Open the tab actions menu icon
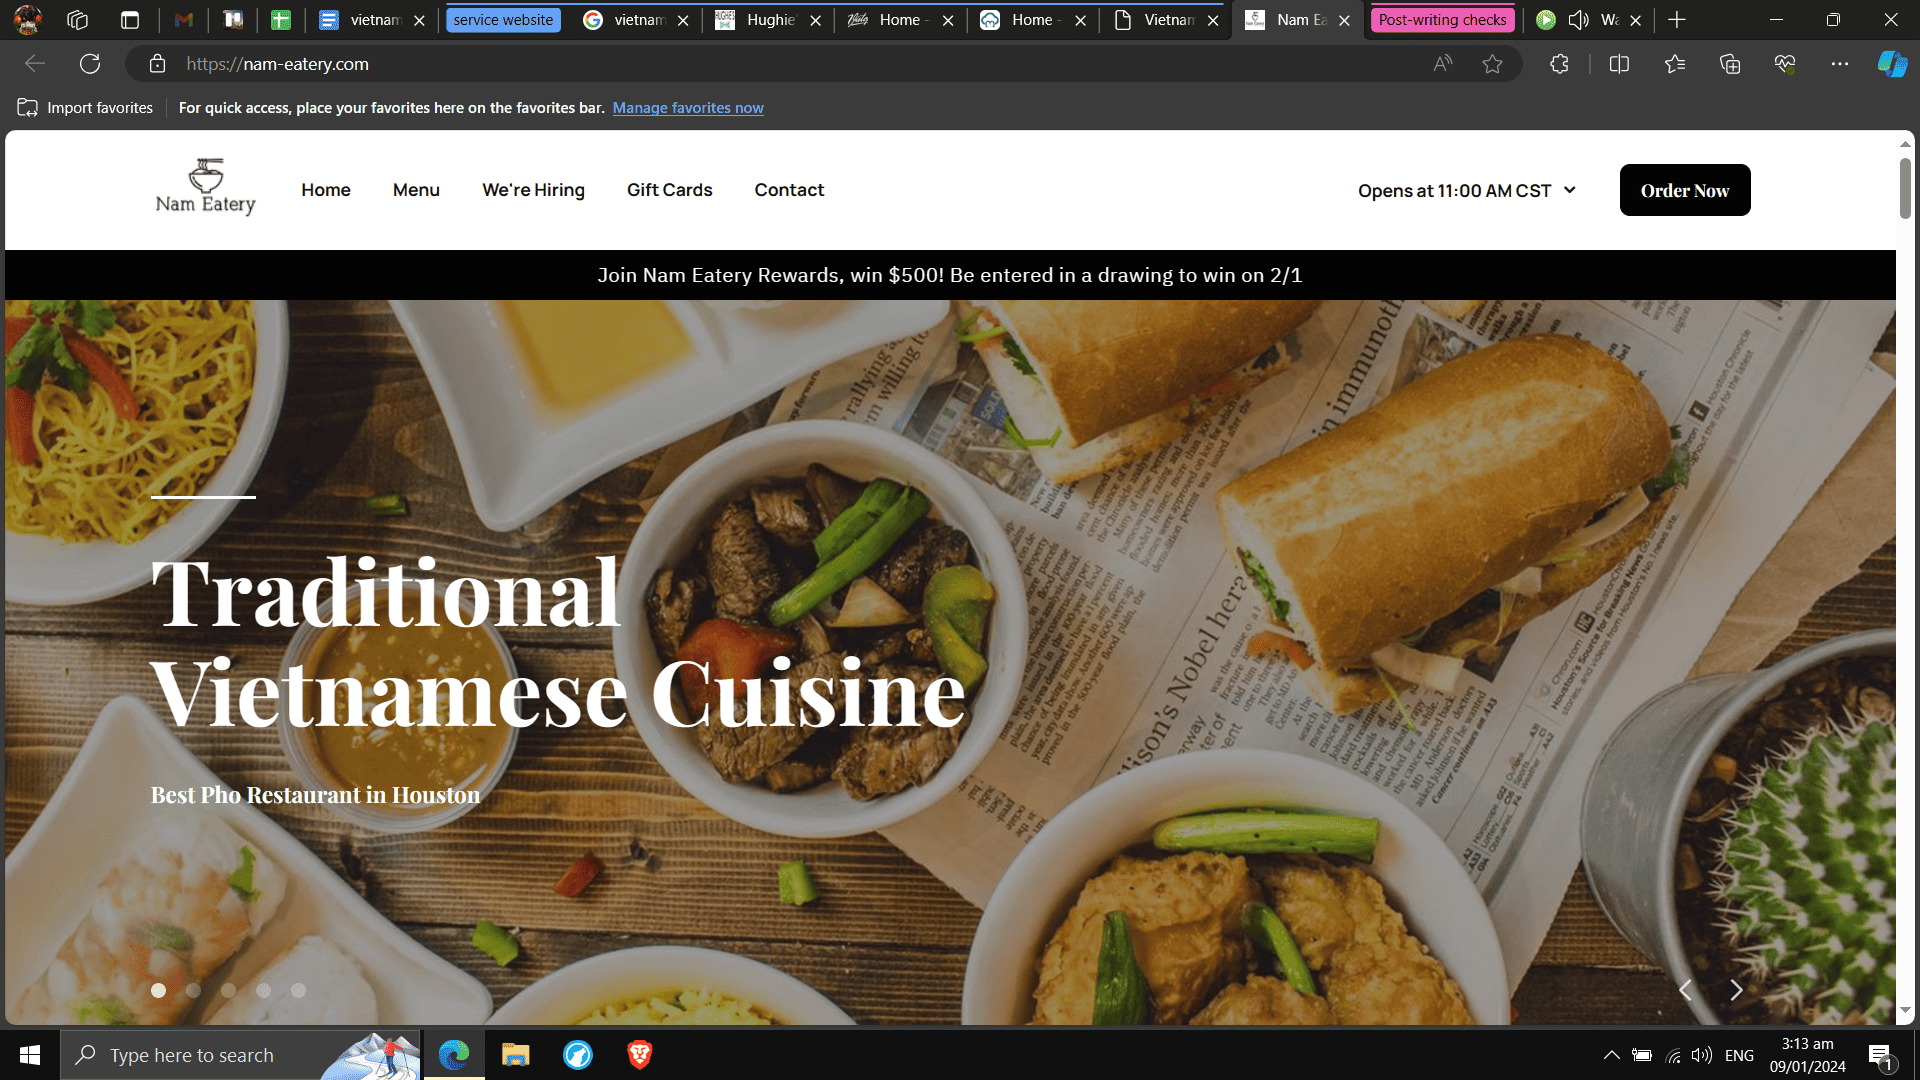The height and width of the screenshot is (1080, 1920). click(x=130, y=20)
